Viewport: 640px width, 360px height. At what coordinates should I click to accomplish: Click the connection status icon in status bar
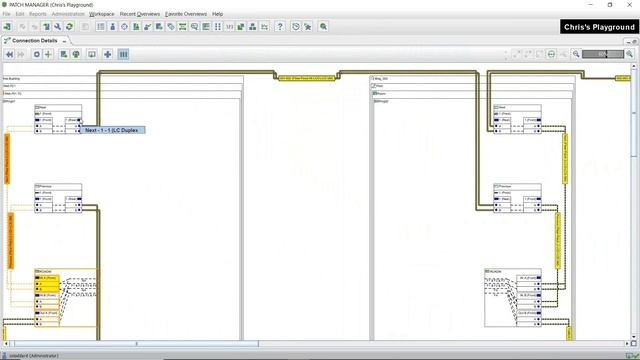[633, 356]
